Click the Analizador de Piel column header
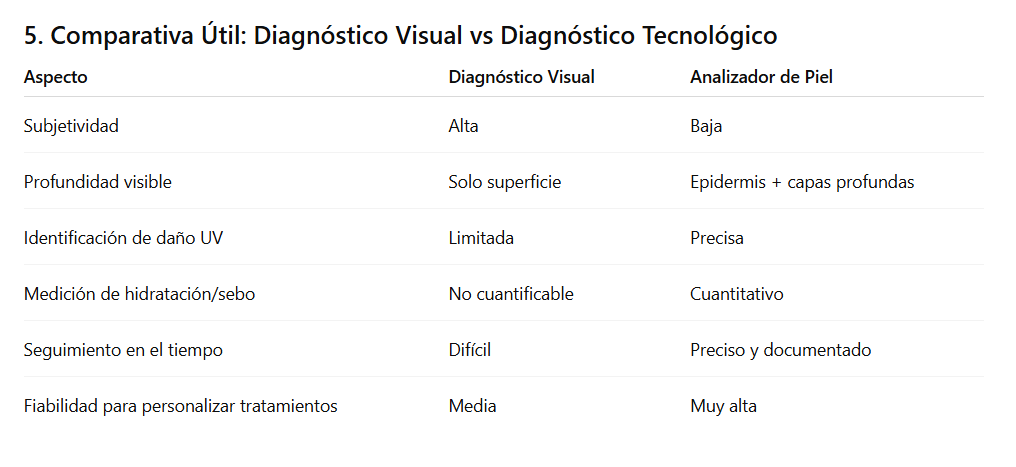Screen dimensions: 1016x467 tap(761, 77)
